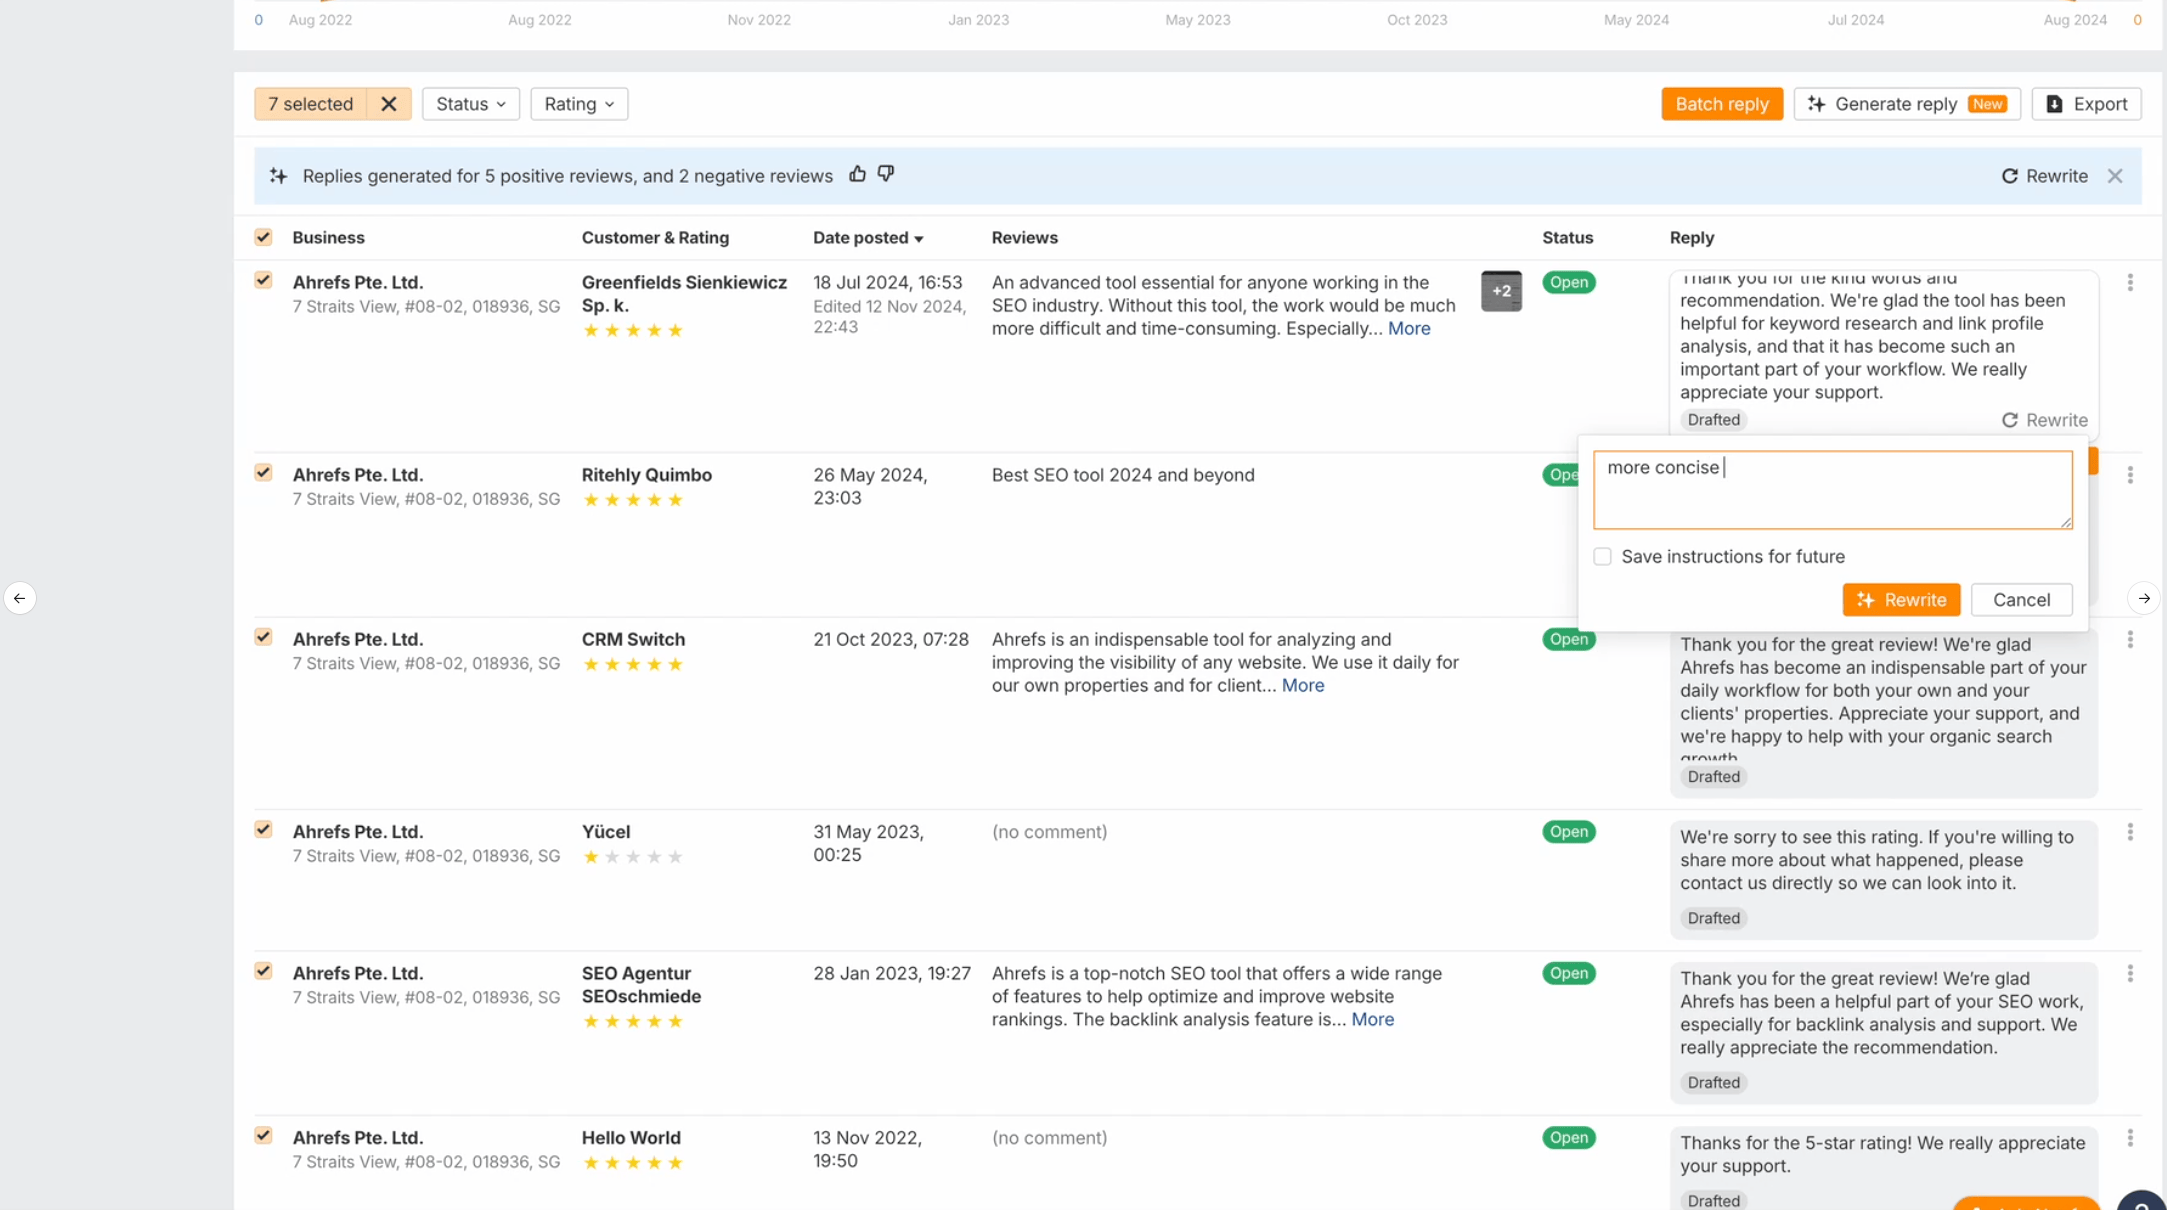The width and height of the screenshot is (2167, 1210).
Task: Uncheck the SEO Agentur SEOschmiede row
Action: (x=263, y=971)
